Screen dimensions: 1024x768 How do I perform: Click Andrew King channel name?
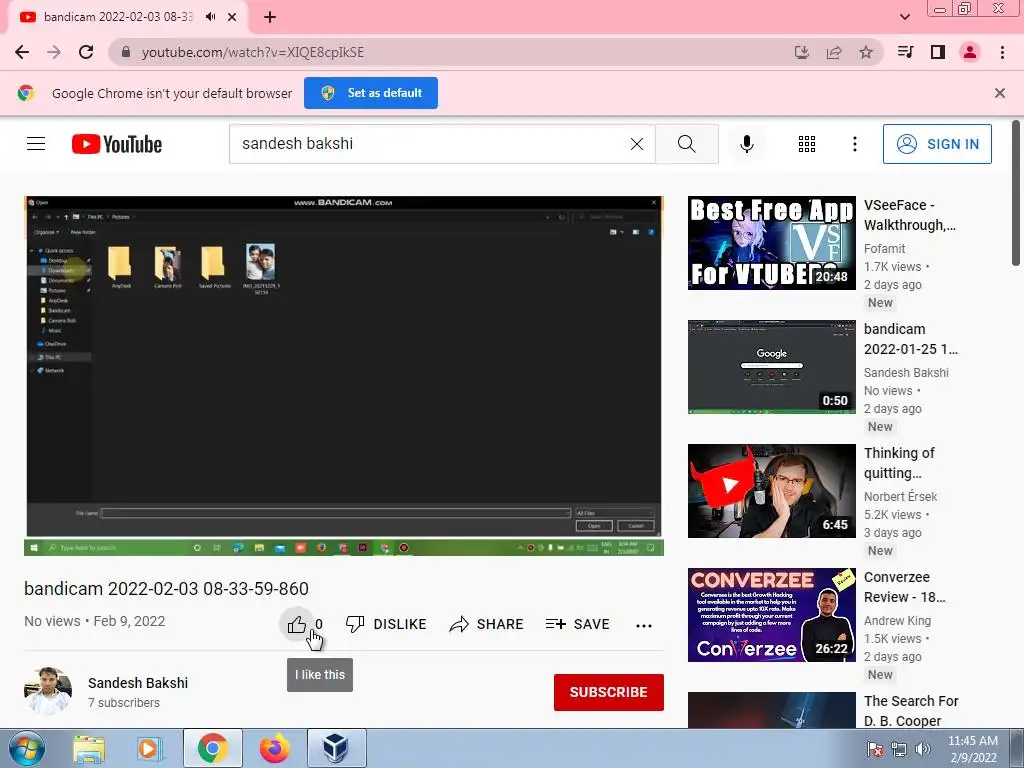click(897, 620)
